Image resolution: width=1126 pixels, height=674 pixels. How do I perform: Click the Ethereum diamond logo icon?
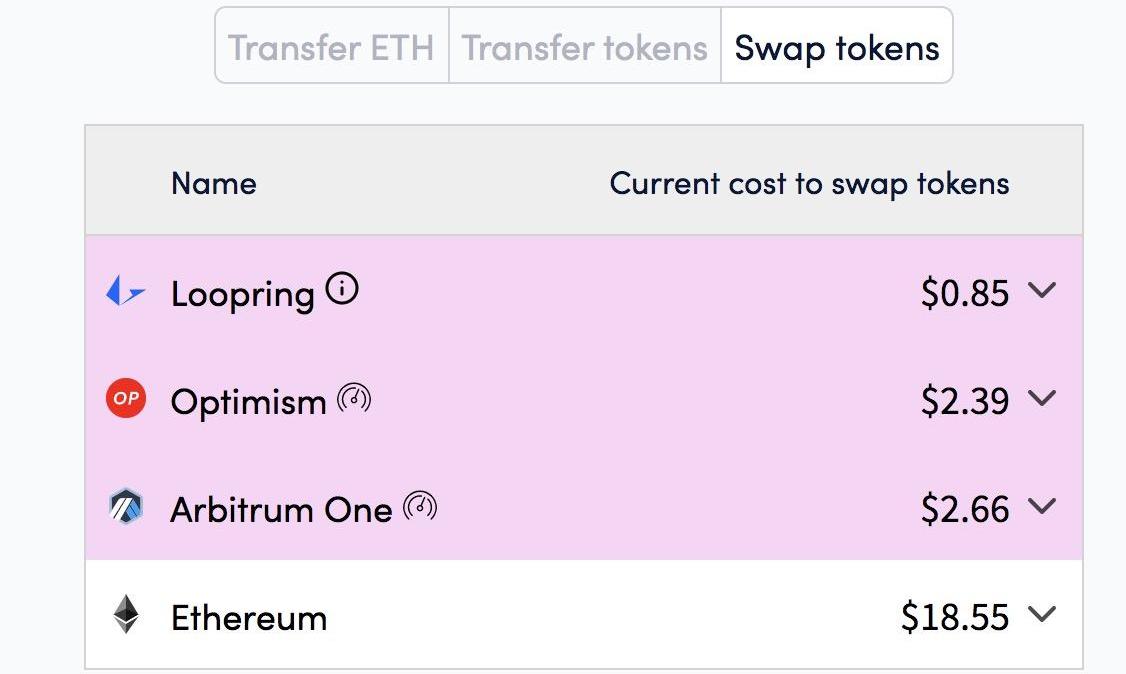point(126,614)
